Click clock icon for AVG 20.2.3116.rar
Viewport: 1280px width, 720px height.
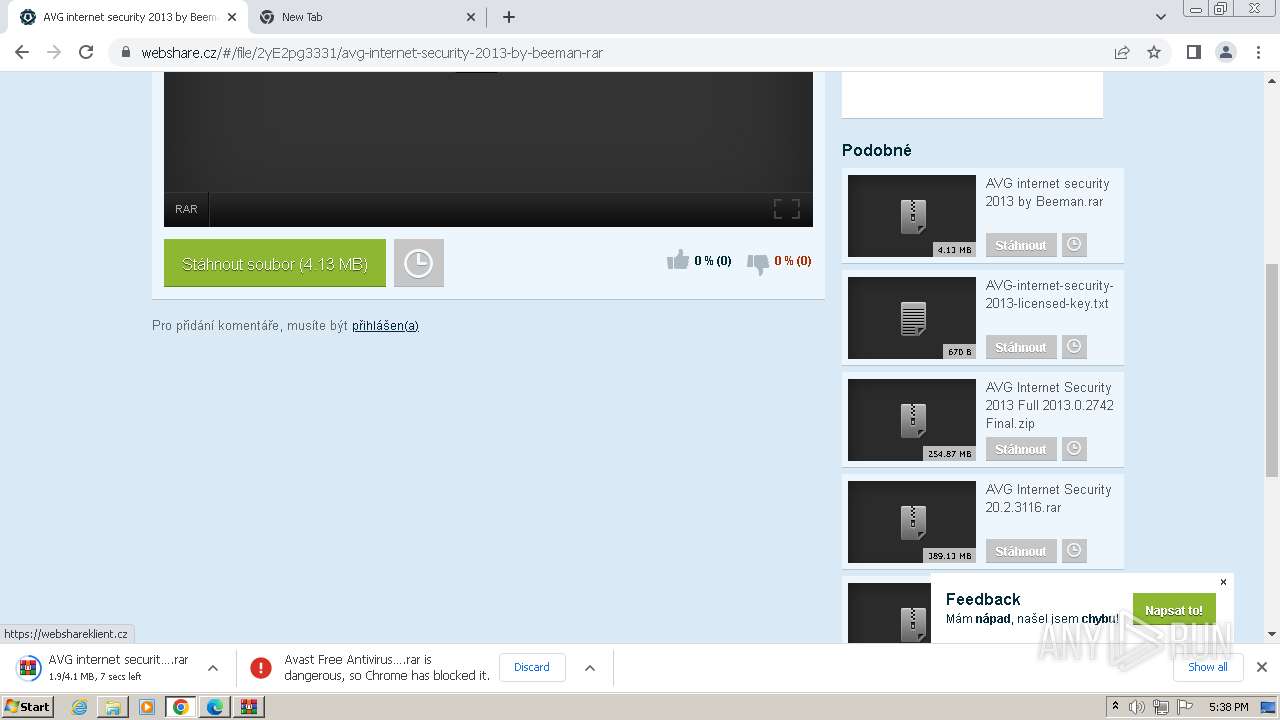coord(1074,551)
